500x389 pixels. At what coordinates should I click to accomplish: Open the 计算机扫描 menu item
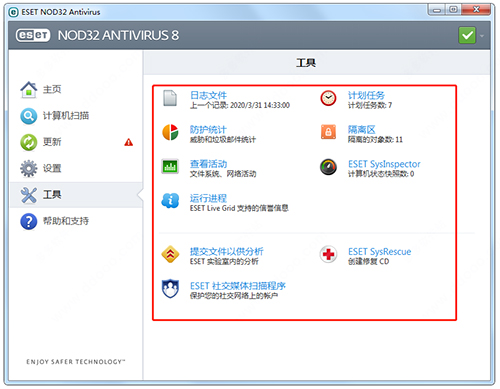point(66,116)
